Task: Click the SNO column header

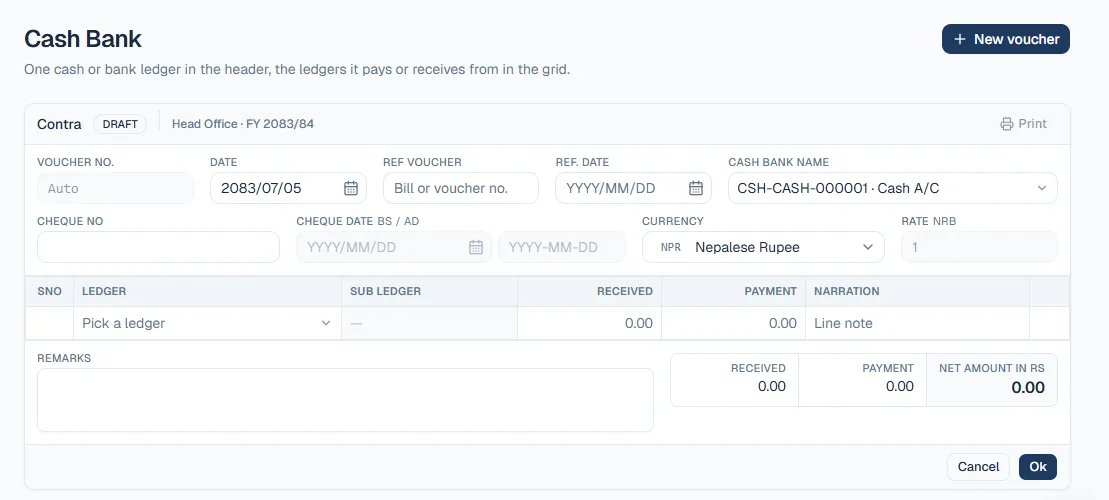Action: click(50, 291)
